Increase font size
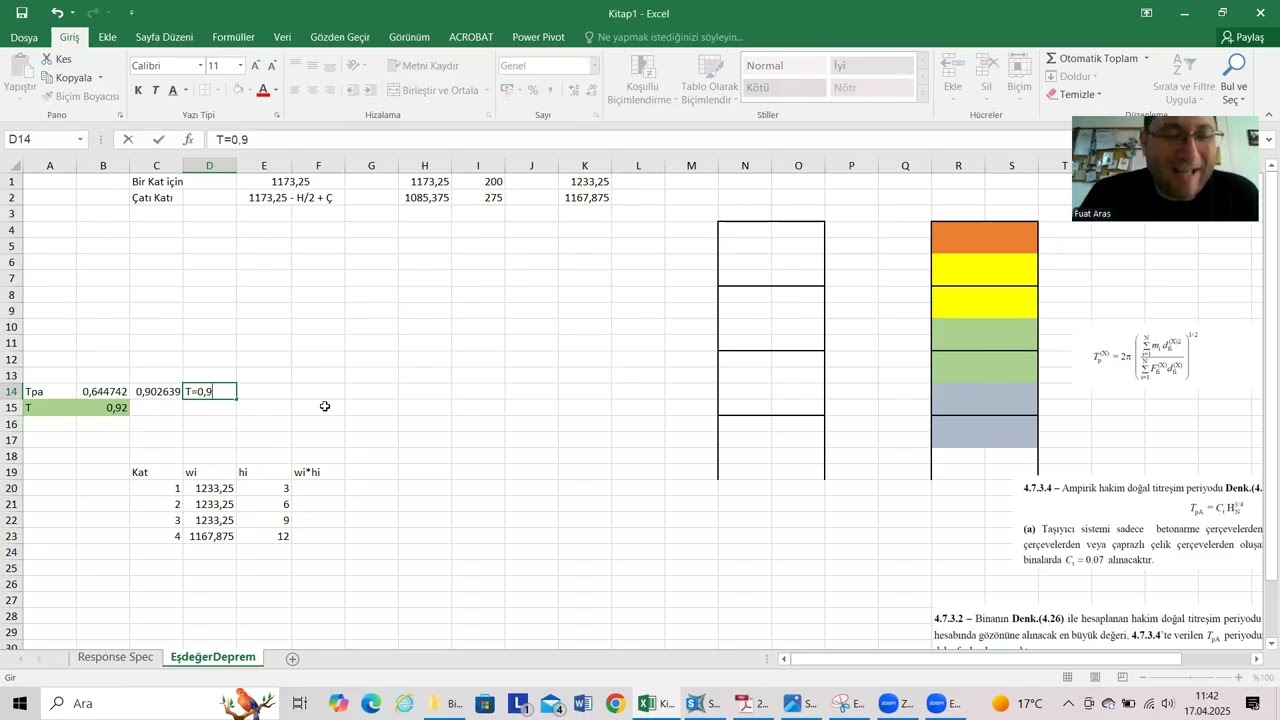 tap(256, 66)
